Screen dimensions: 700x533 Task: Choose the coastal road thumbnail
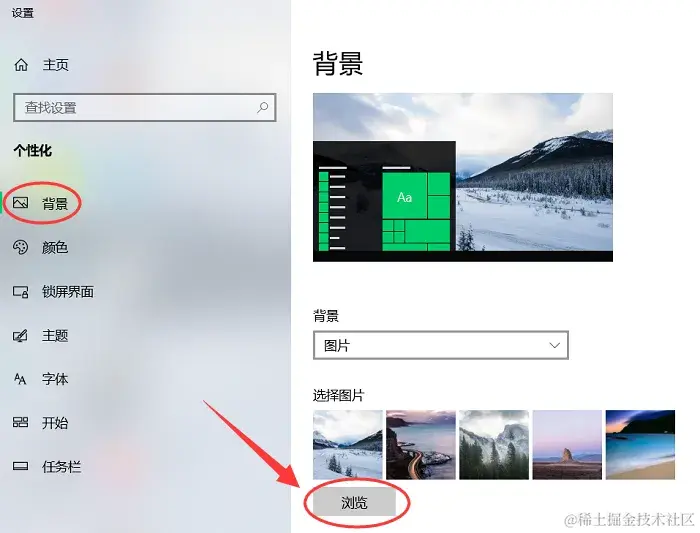[421, 445]
